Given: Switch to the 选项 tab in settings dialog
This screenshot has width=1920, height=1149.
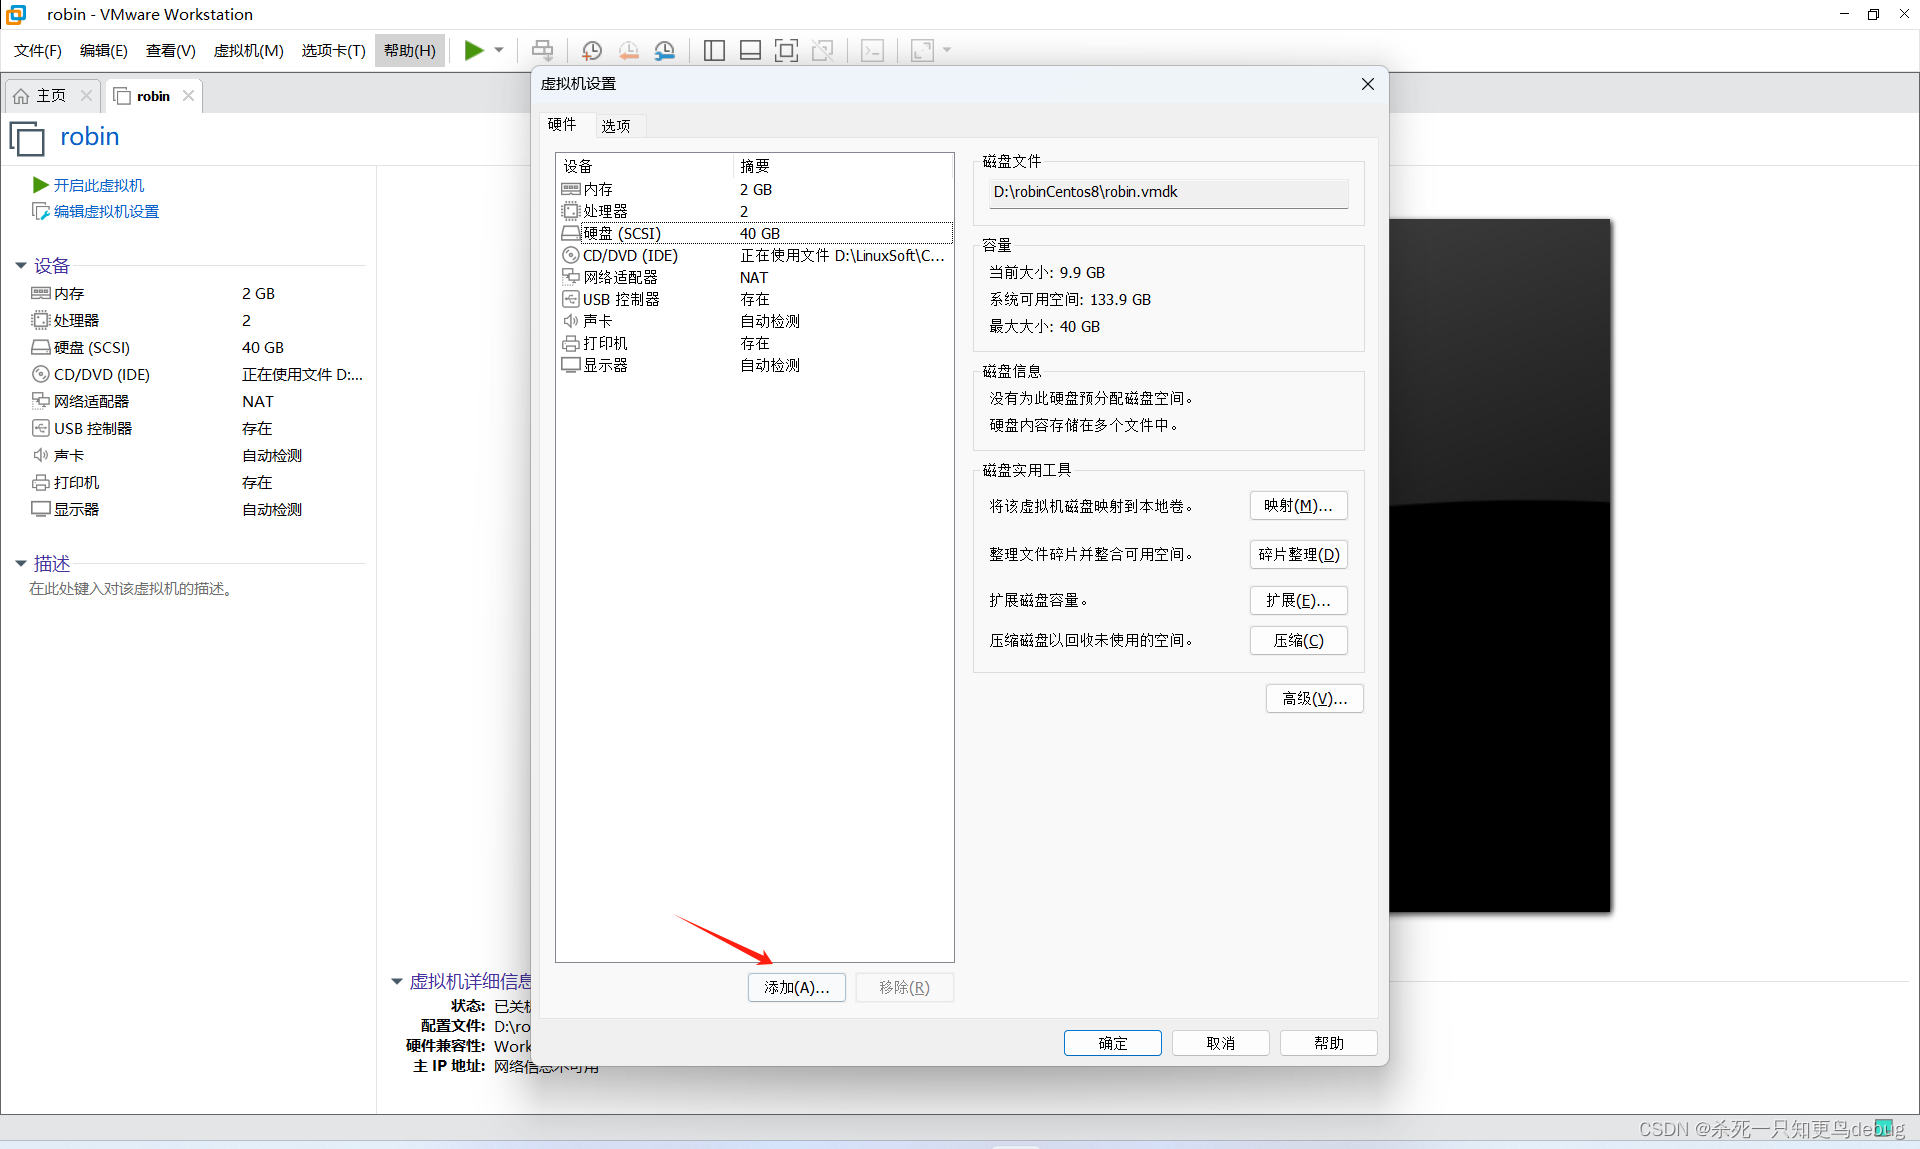Looking at the screenshot, I should click(616, 126).
